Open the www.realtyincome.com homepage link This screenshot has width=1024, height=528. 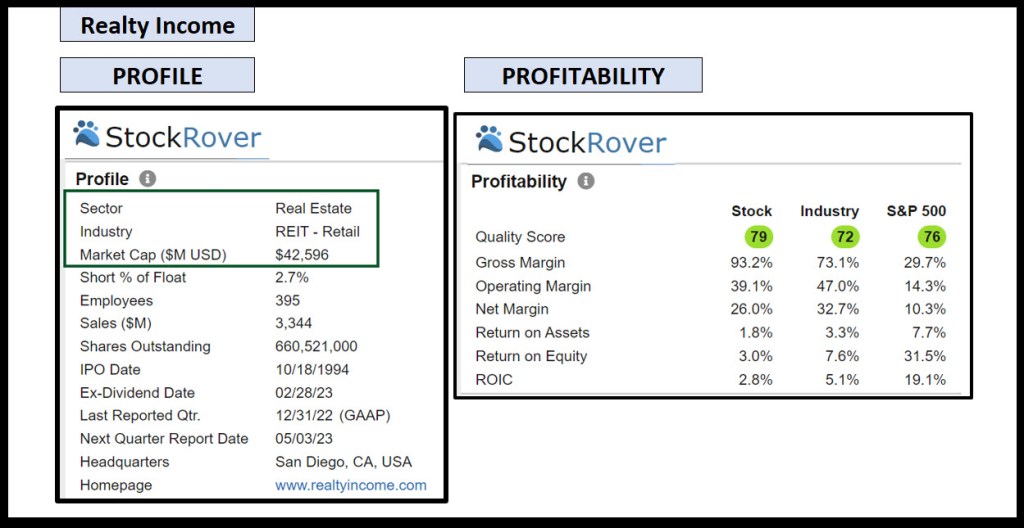(350, 485)
